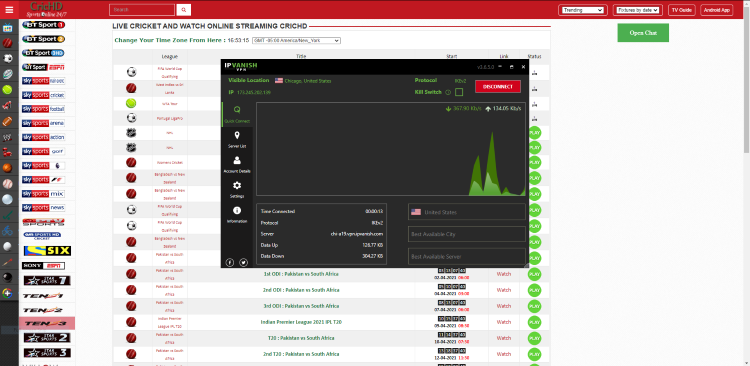This screenshot has width=750, height=366.
Task: Open Server List in IPVanish sidebar
Action: pyautogui.click(x=237, y=140)
